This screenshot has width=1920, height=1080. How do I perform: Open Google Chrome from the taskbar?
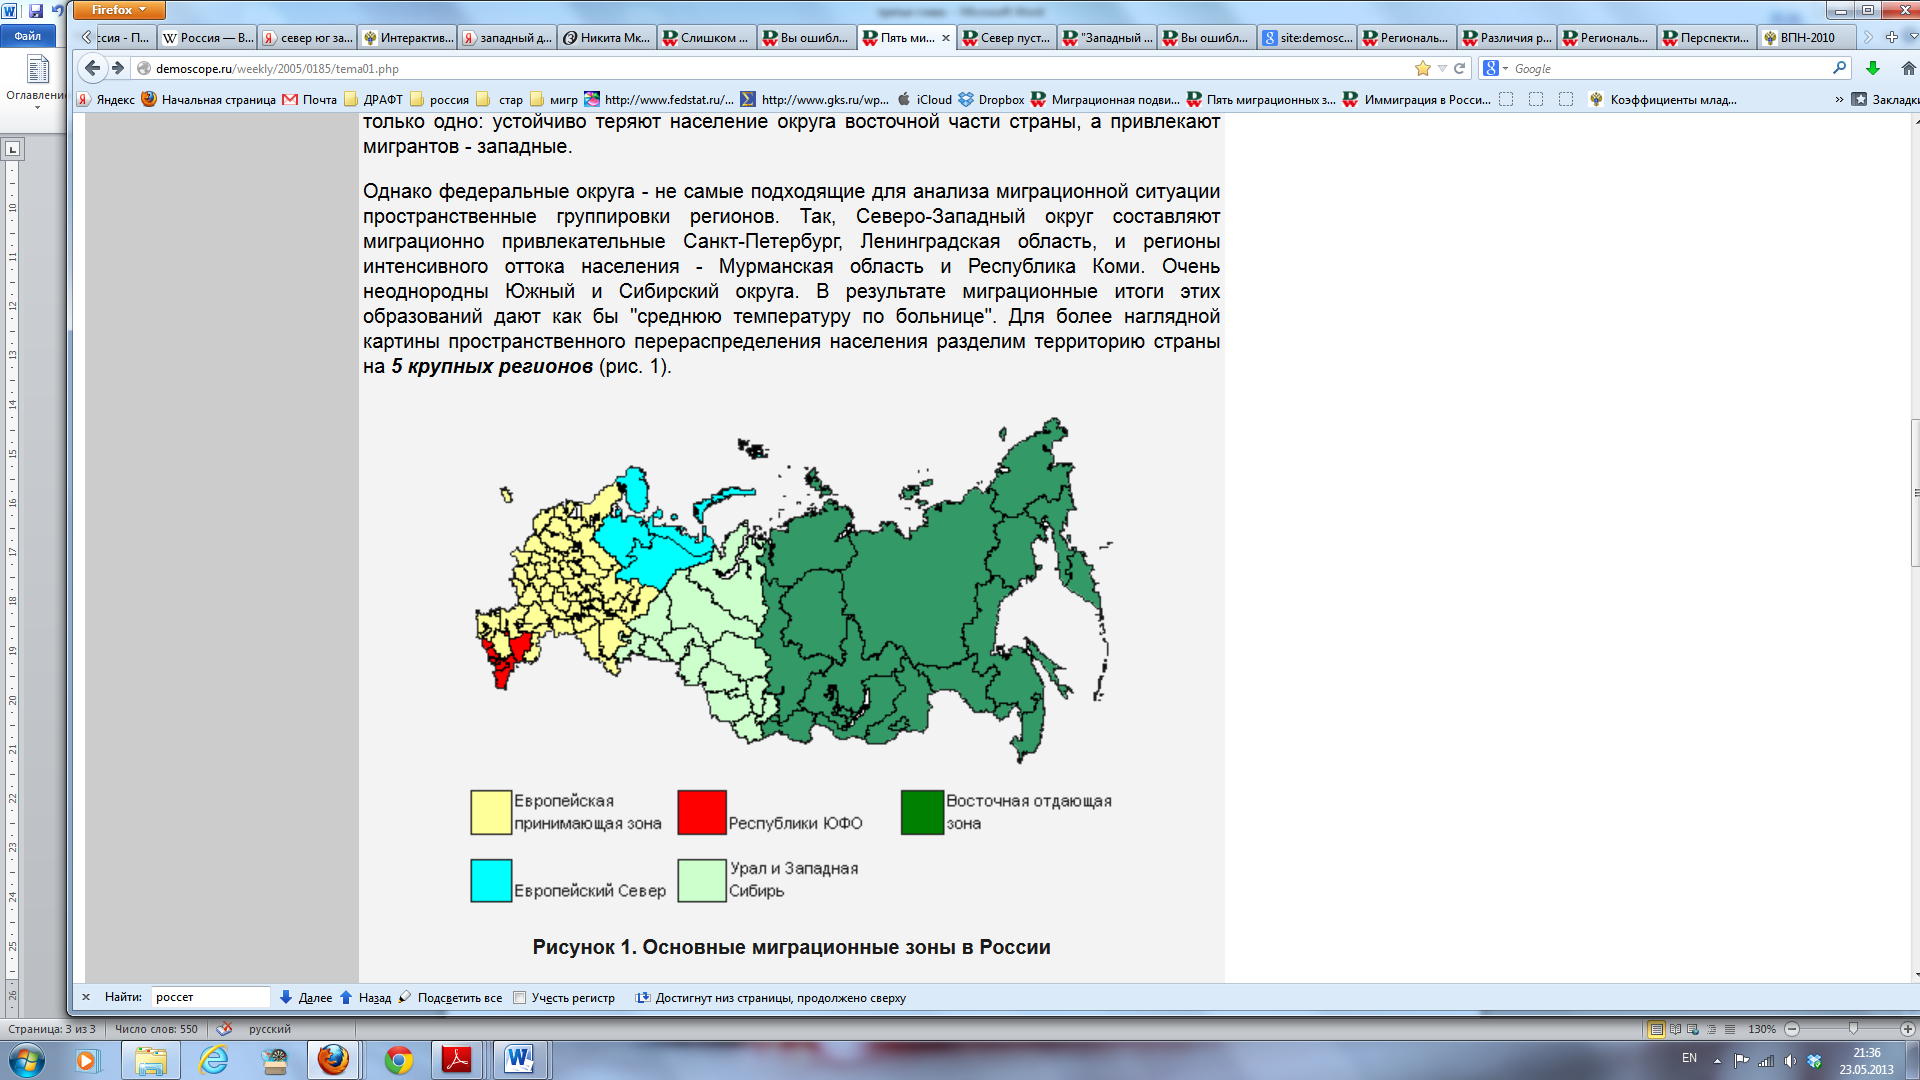click(398, 1060)
